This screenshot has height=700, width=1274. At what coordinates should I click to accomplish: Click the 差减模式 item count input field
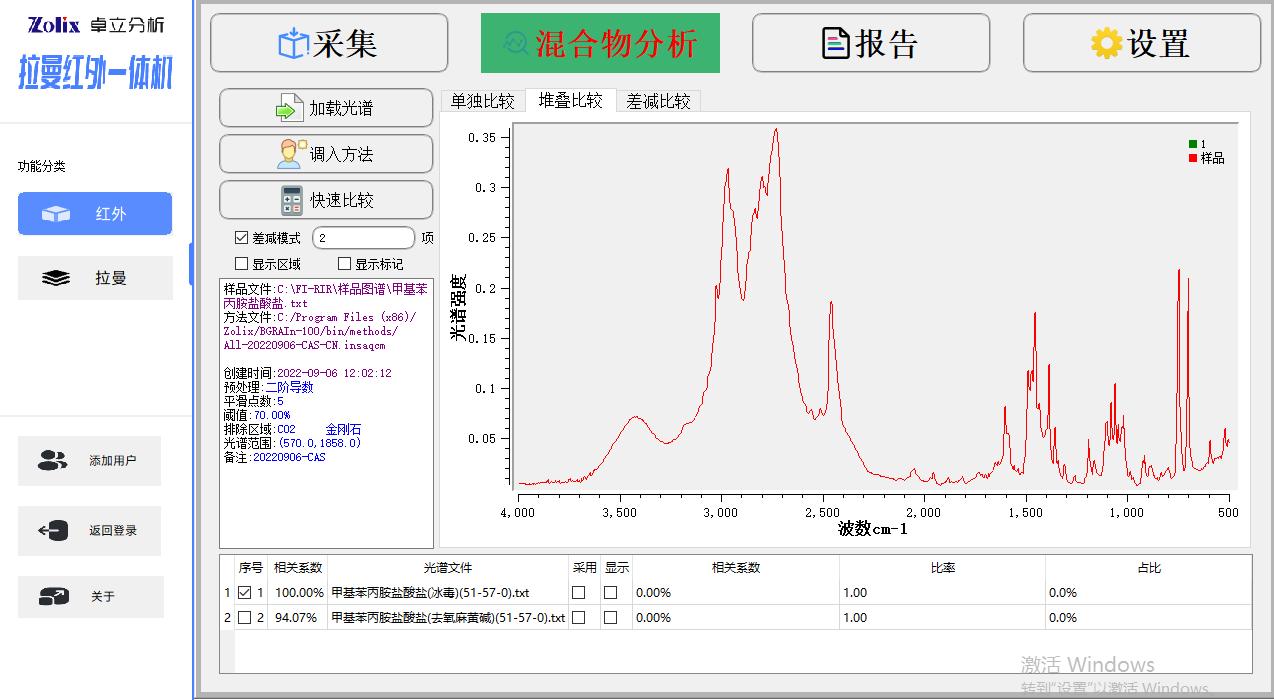[x=363, y=238]
